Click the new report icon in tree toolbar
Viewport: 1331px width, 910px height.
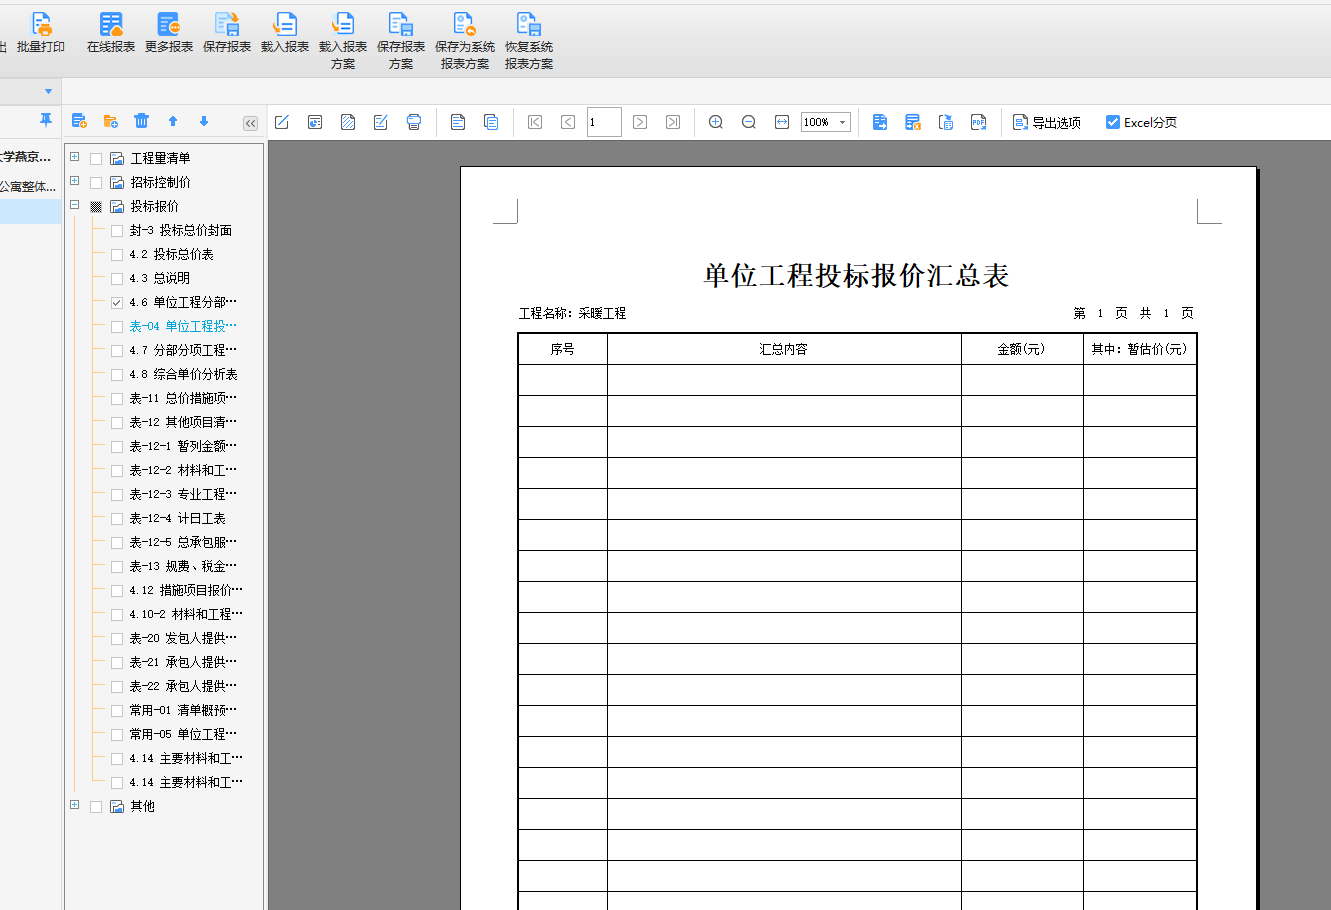[x=80, y=121]
